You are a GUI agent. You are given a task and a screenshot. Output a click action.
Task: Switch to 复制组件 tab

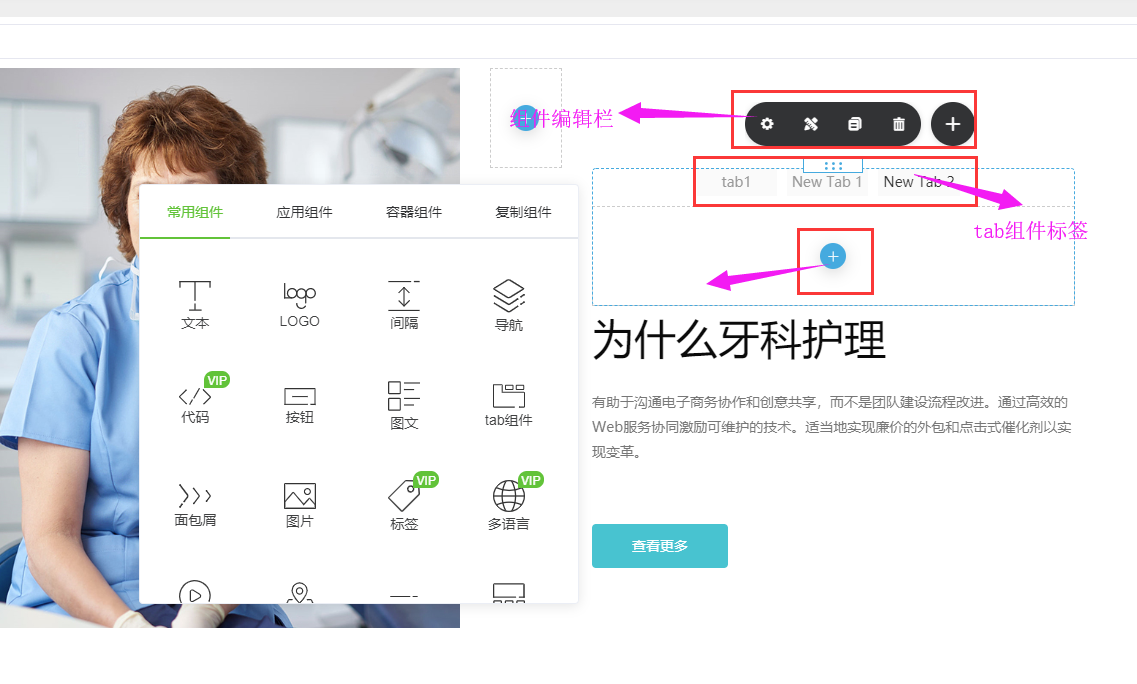tap(524, 212)
